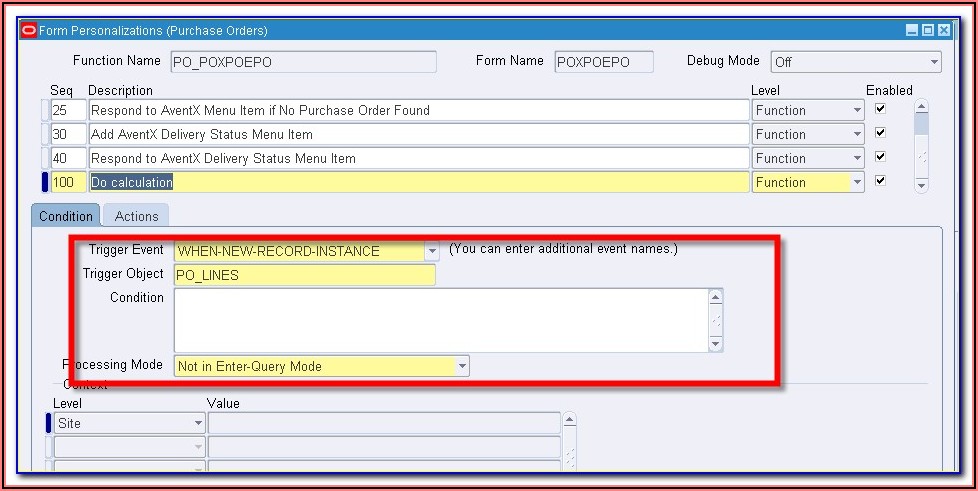The height and width of the screenshot is (491, 978).
Task: Uncheck Enabled for the Do calculation rule
Action: pos(881,181)
